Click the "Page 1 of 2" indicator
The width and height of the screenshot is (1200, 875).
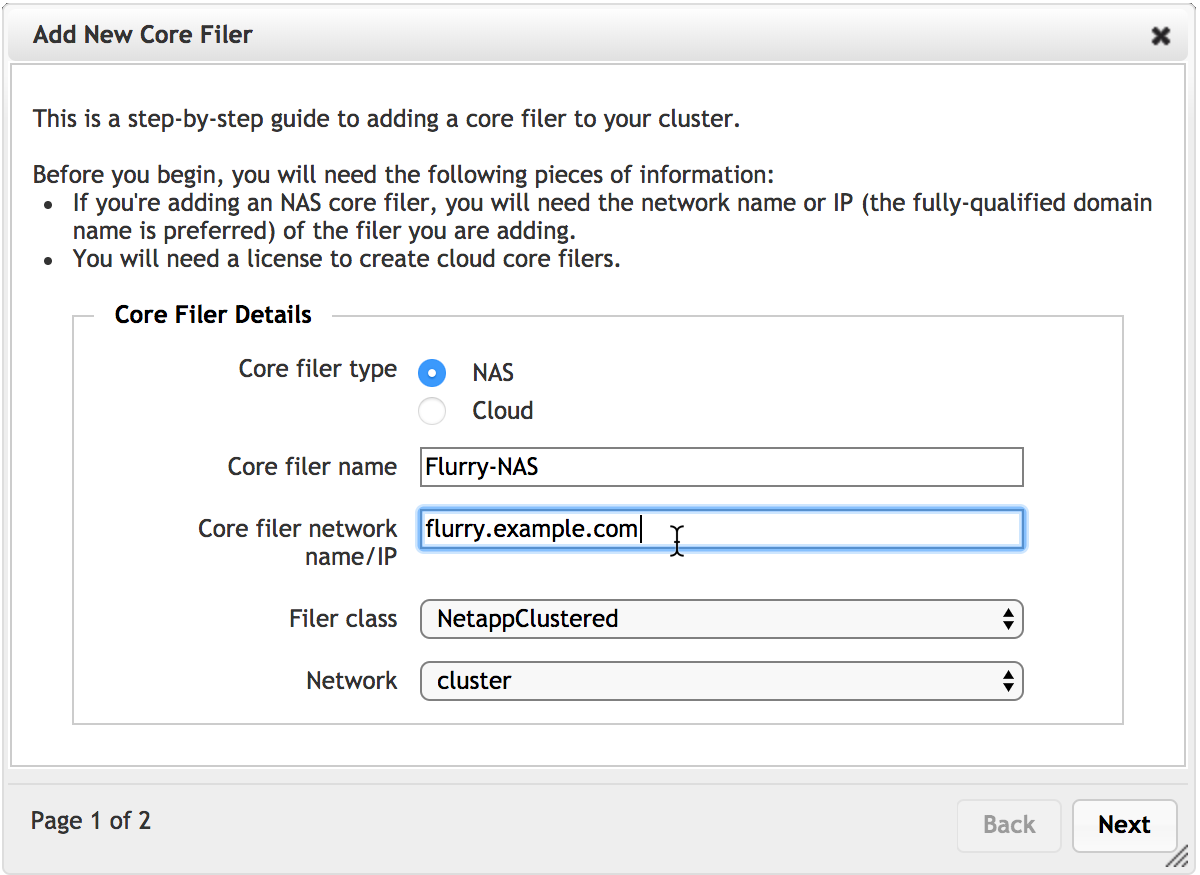91,822
